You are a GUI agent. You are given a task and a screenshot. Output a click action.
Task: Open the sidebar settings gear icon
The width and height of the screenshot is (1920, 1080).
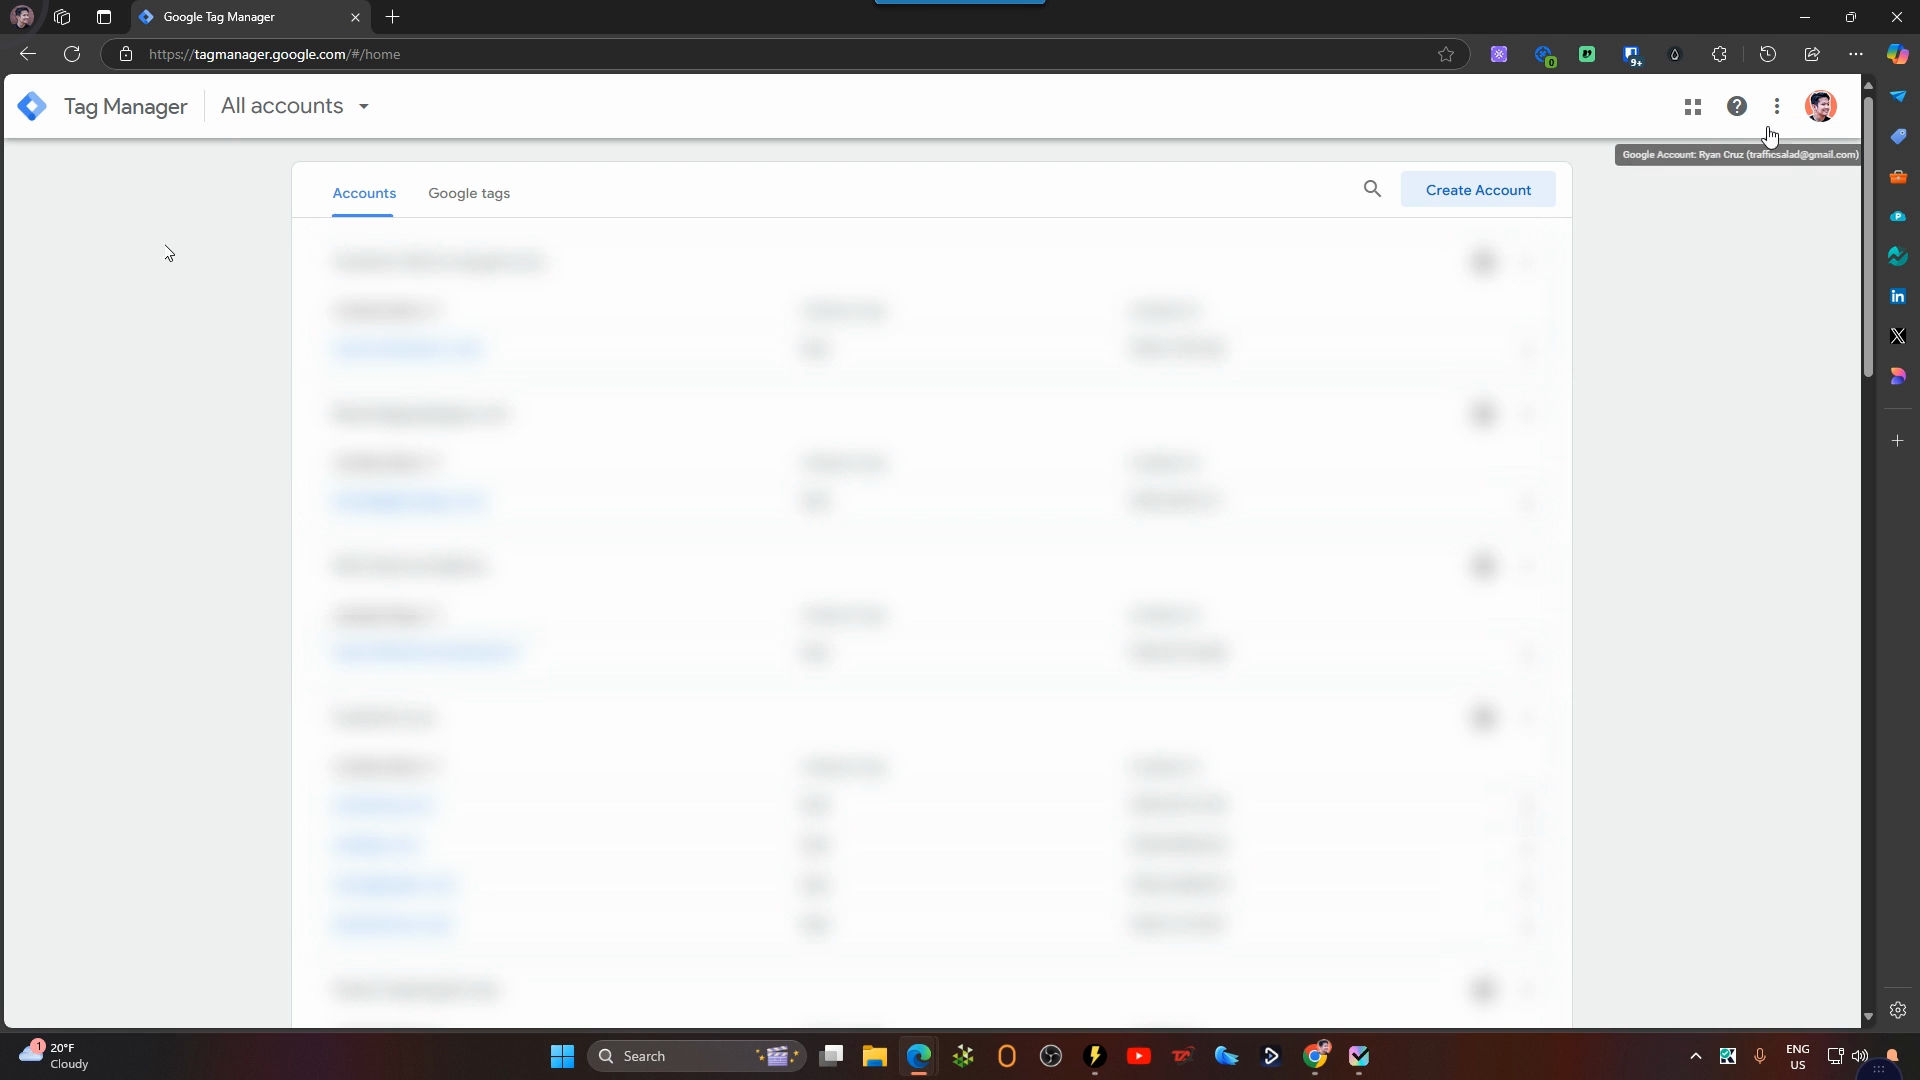tap(1898, 1010)
